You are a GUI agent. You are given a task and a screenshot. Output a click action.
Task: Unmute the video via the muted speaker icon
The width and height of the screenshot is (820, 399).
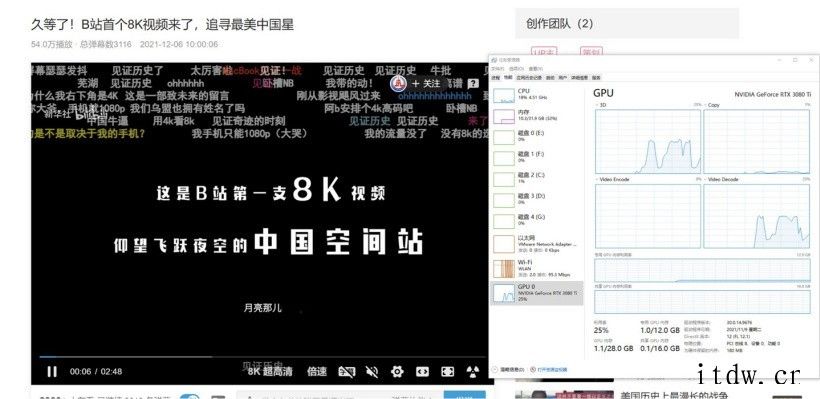372,371
